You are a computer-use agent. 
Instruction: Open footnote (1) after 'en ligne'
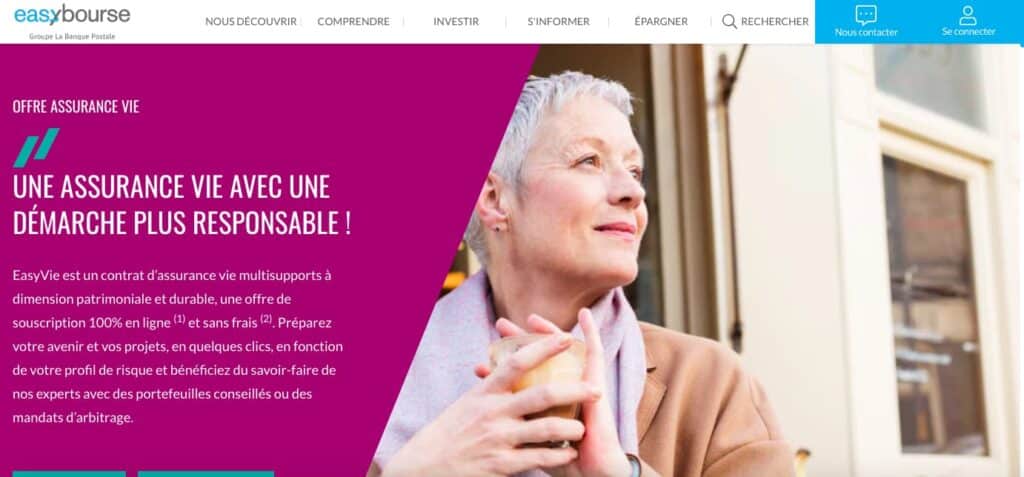(x=180, y=319)
